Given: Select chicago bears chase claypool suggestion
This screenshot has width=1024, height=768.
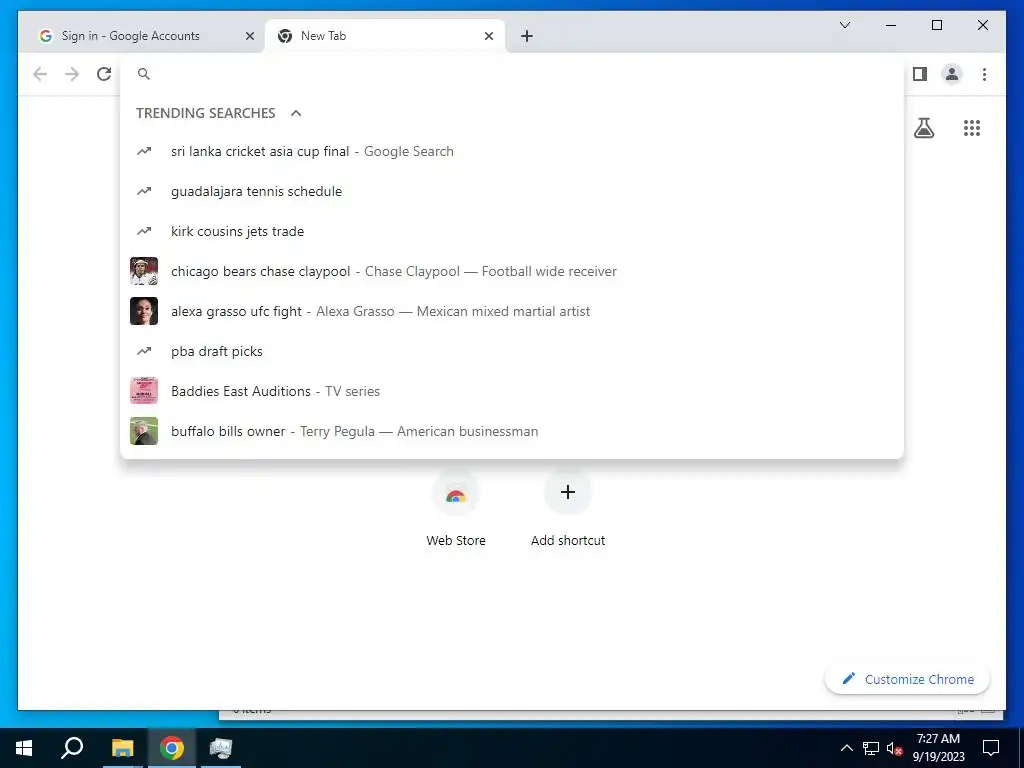Looking at the screenshot, I should coord(512,271).
